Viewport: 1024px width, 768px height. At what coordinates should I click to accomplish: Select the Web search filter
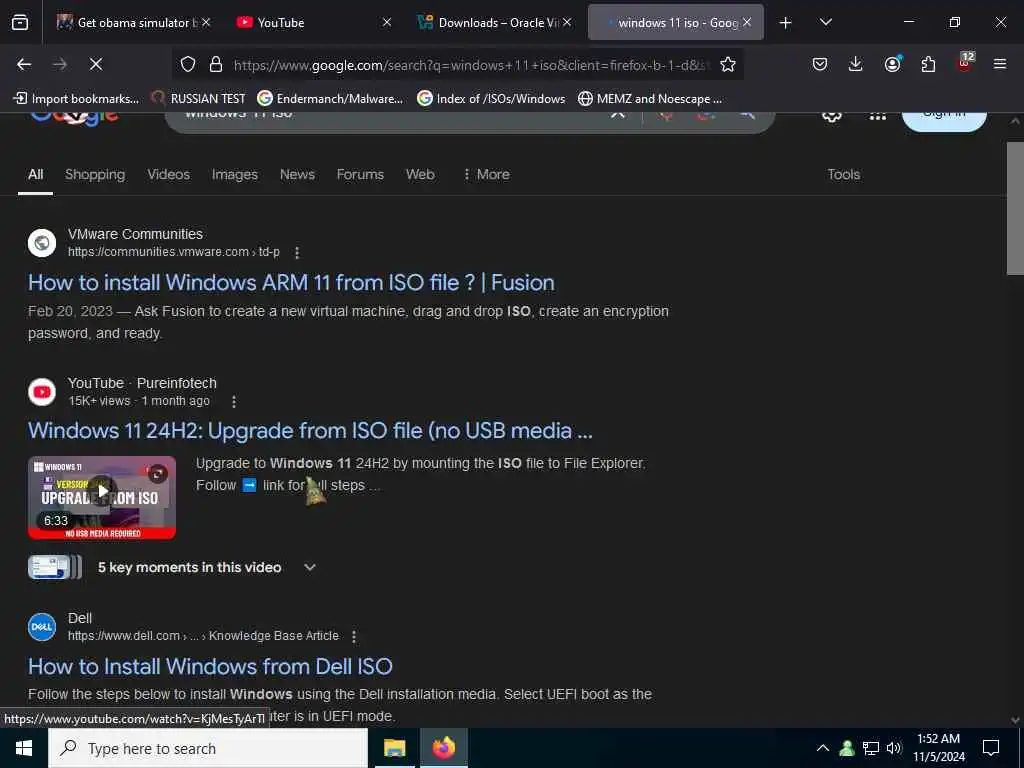tap(420, 174)
